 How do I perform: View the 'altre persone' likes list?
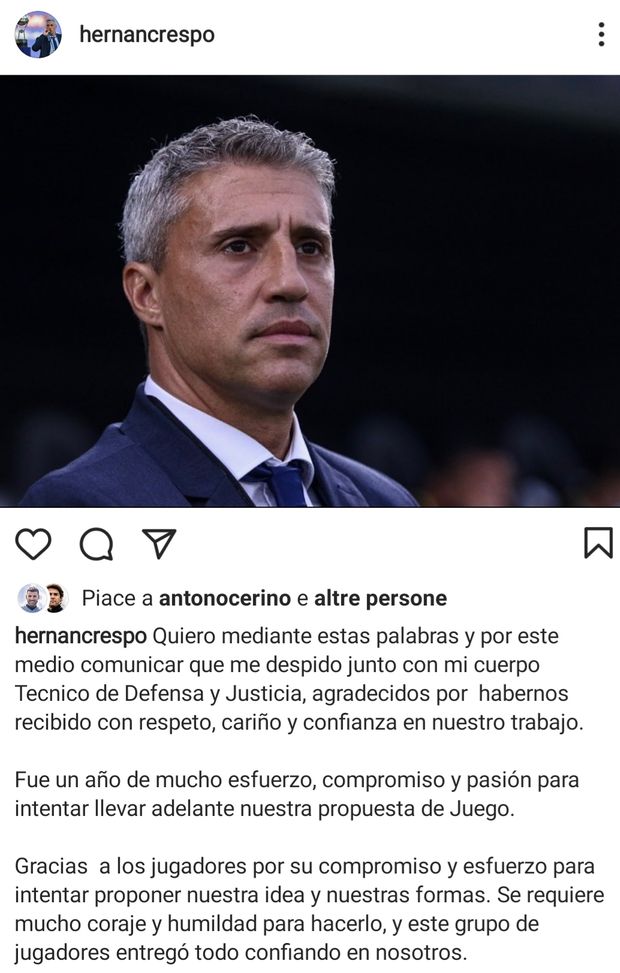tap(380, 598)
